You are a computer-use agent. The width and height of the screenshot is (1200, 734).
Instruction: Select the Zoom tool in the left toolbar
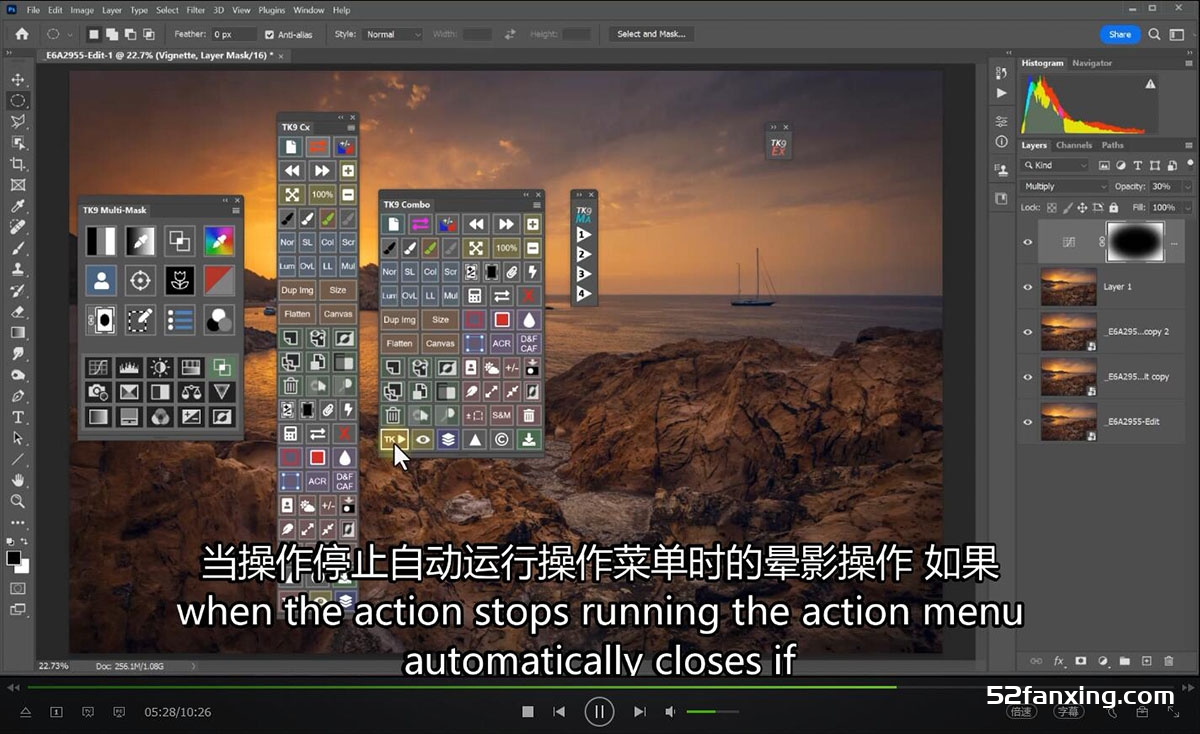[x=18, y=501]
